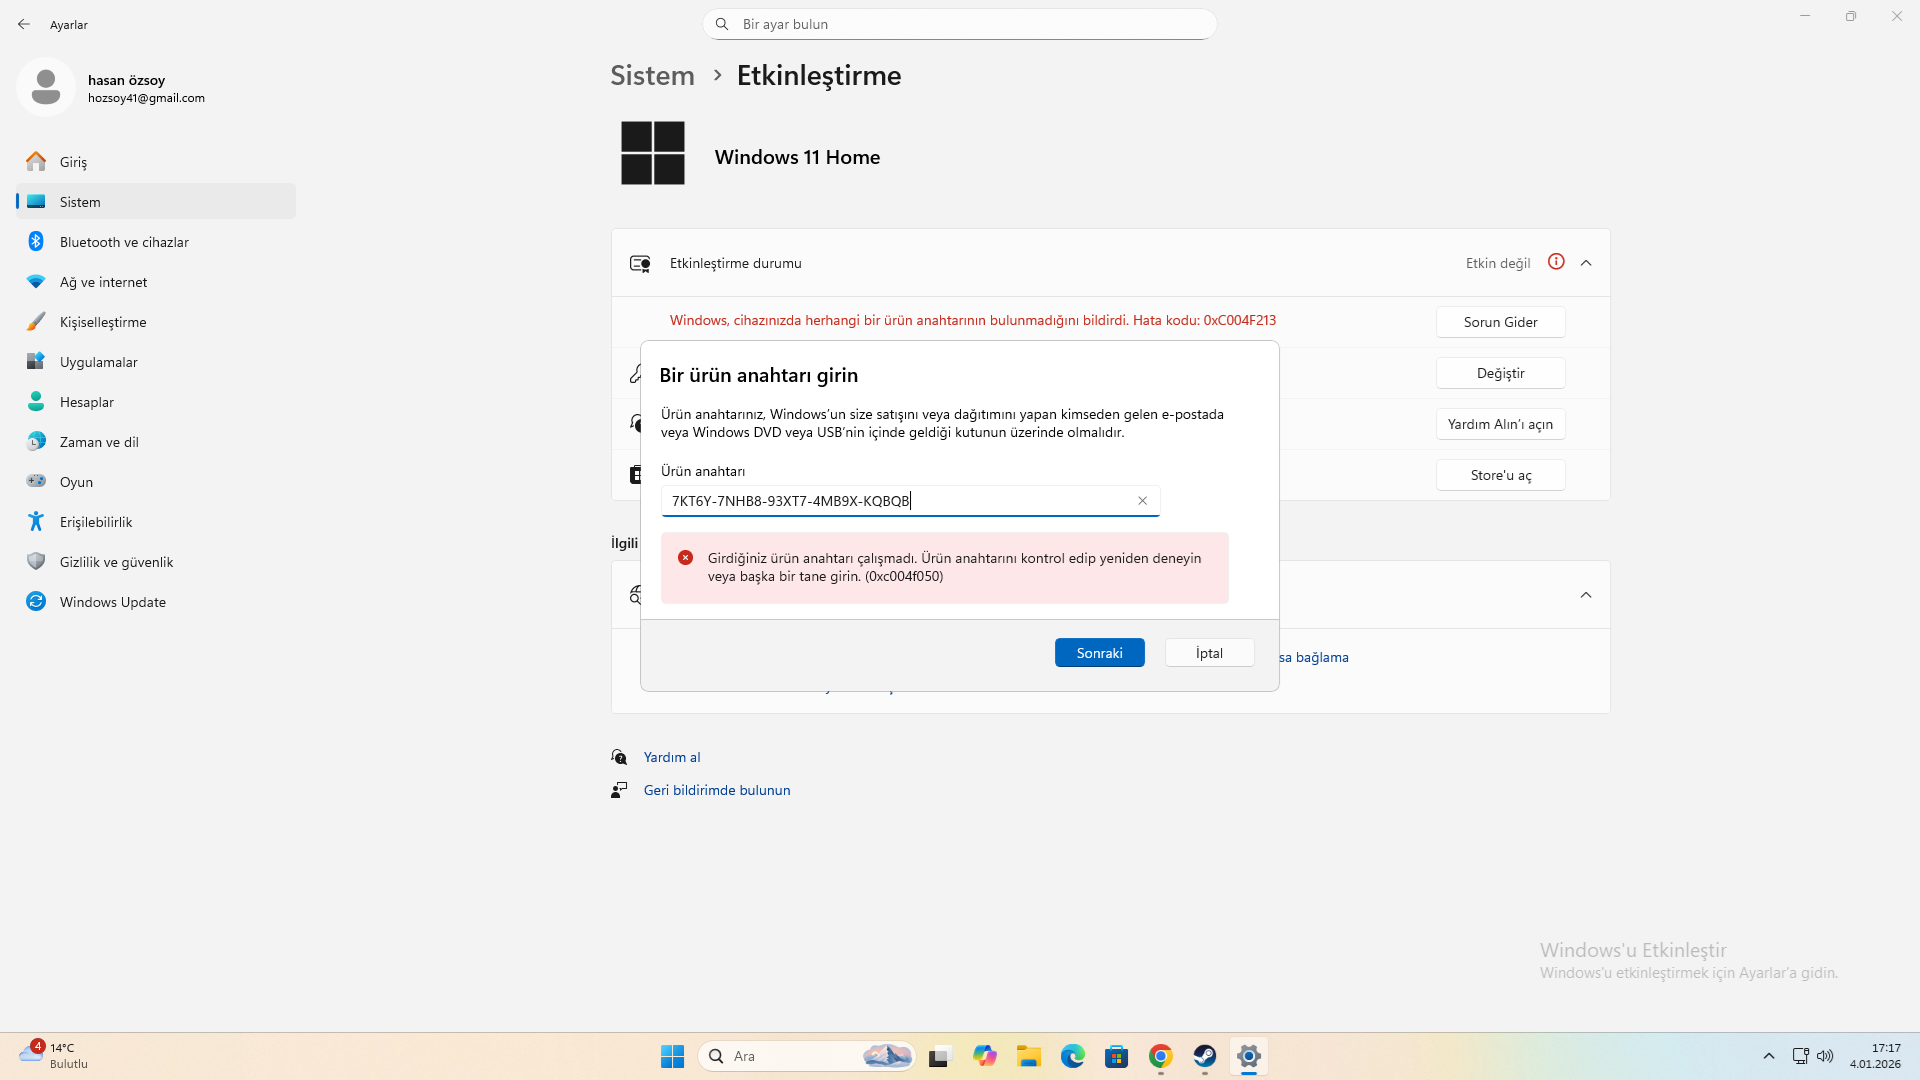The width and height of the screenshot is (1920, 1080).
Task: Click the Etkinleştirme durumu key icon
Action: click(x=640, y=263)
